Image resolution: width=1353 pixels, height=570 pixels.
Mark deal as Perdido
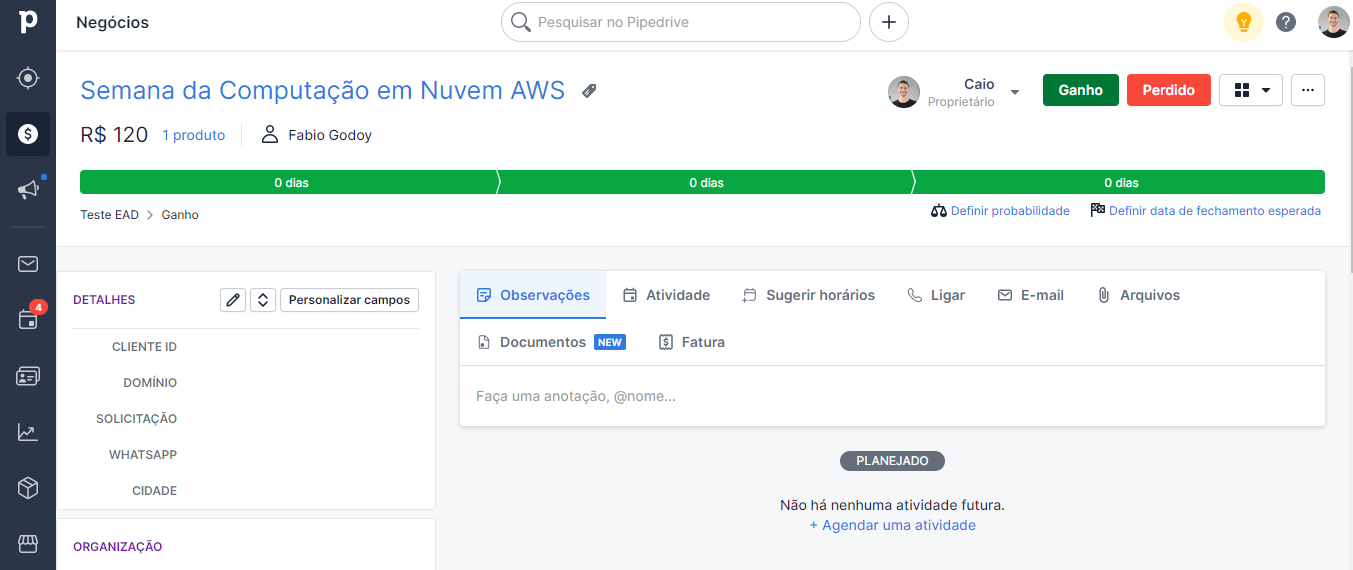(1169, 90)
